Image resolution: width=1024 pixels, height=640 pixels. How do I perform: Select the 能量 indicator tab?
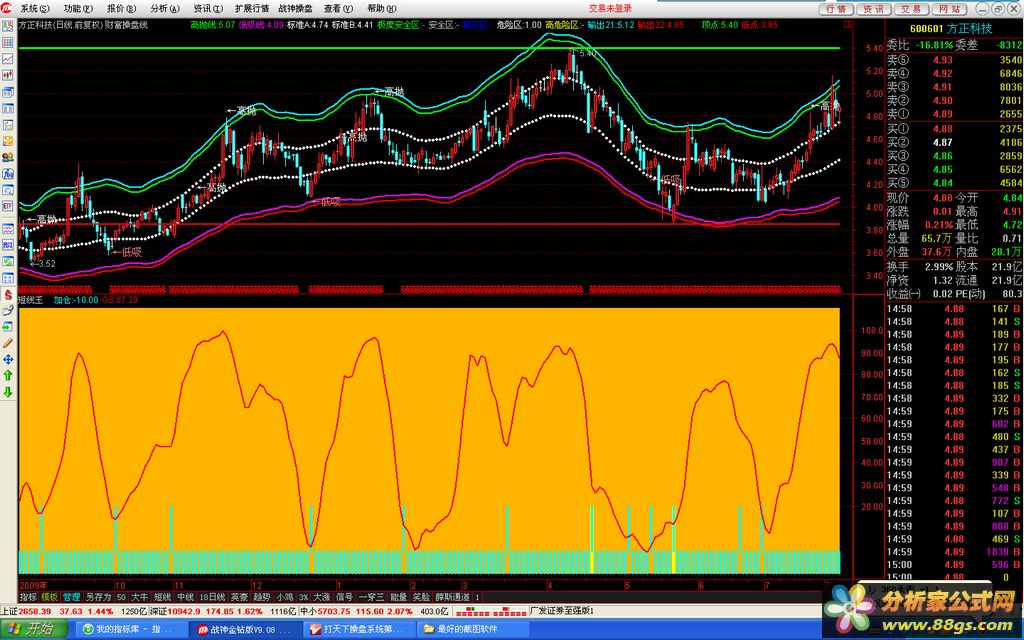pyautogui.click(x=398, y=597)
